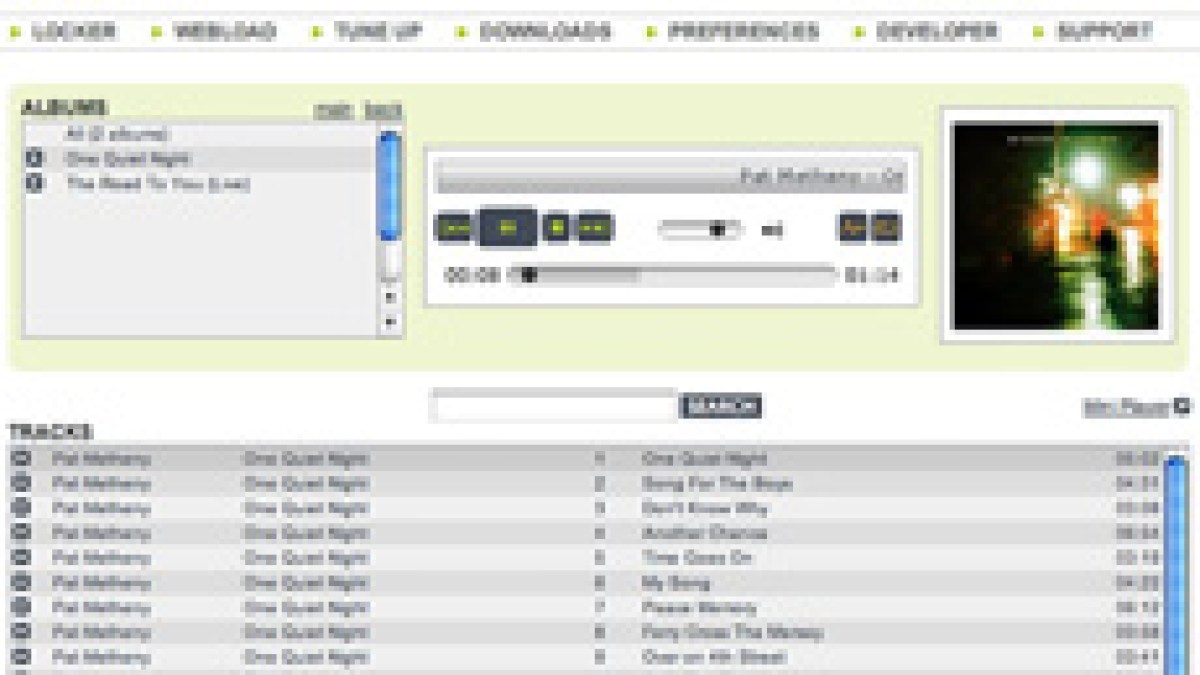Click the icon on Ferry Cross The Mersey row
1200x675 pixels.
pos(20,632)
